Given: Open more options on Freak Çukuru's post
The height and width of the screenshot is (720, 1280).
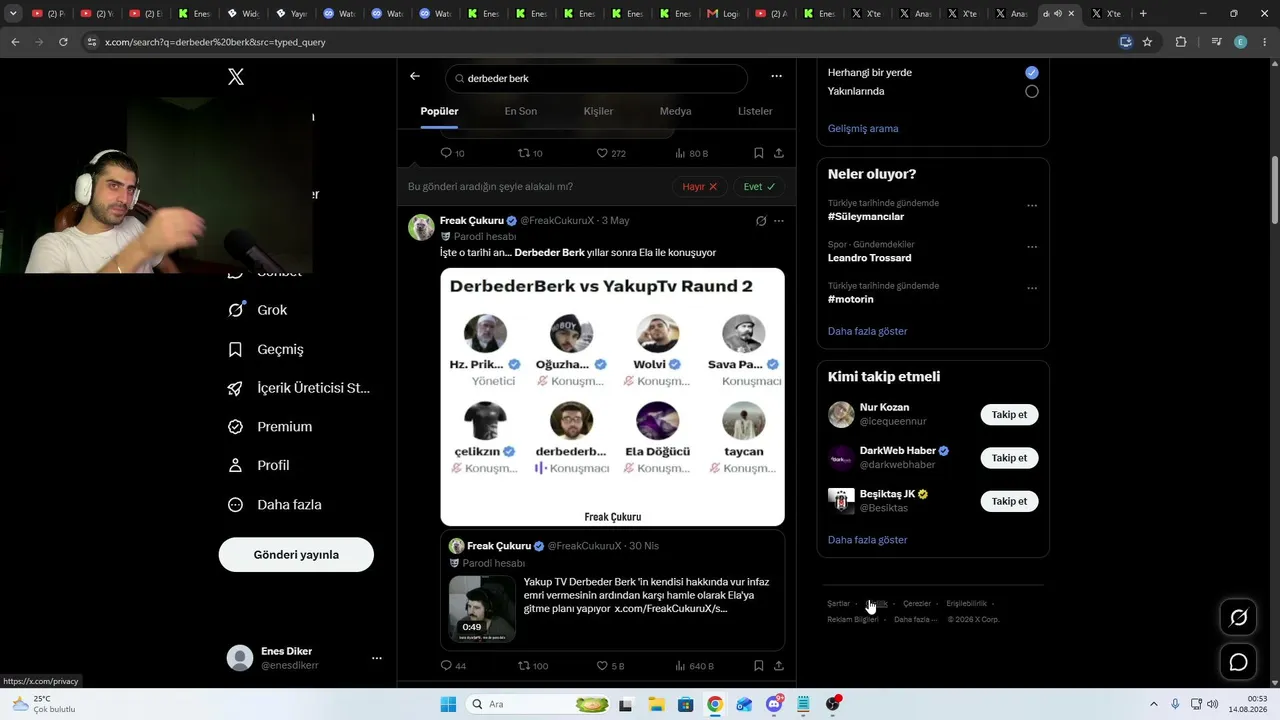Looking at the screenshot, I should click(x=779, y=221).
